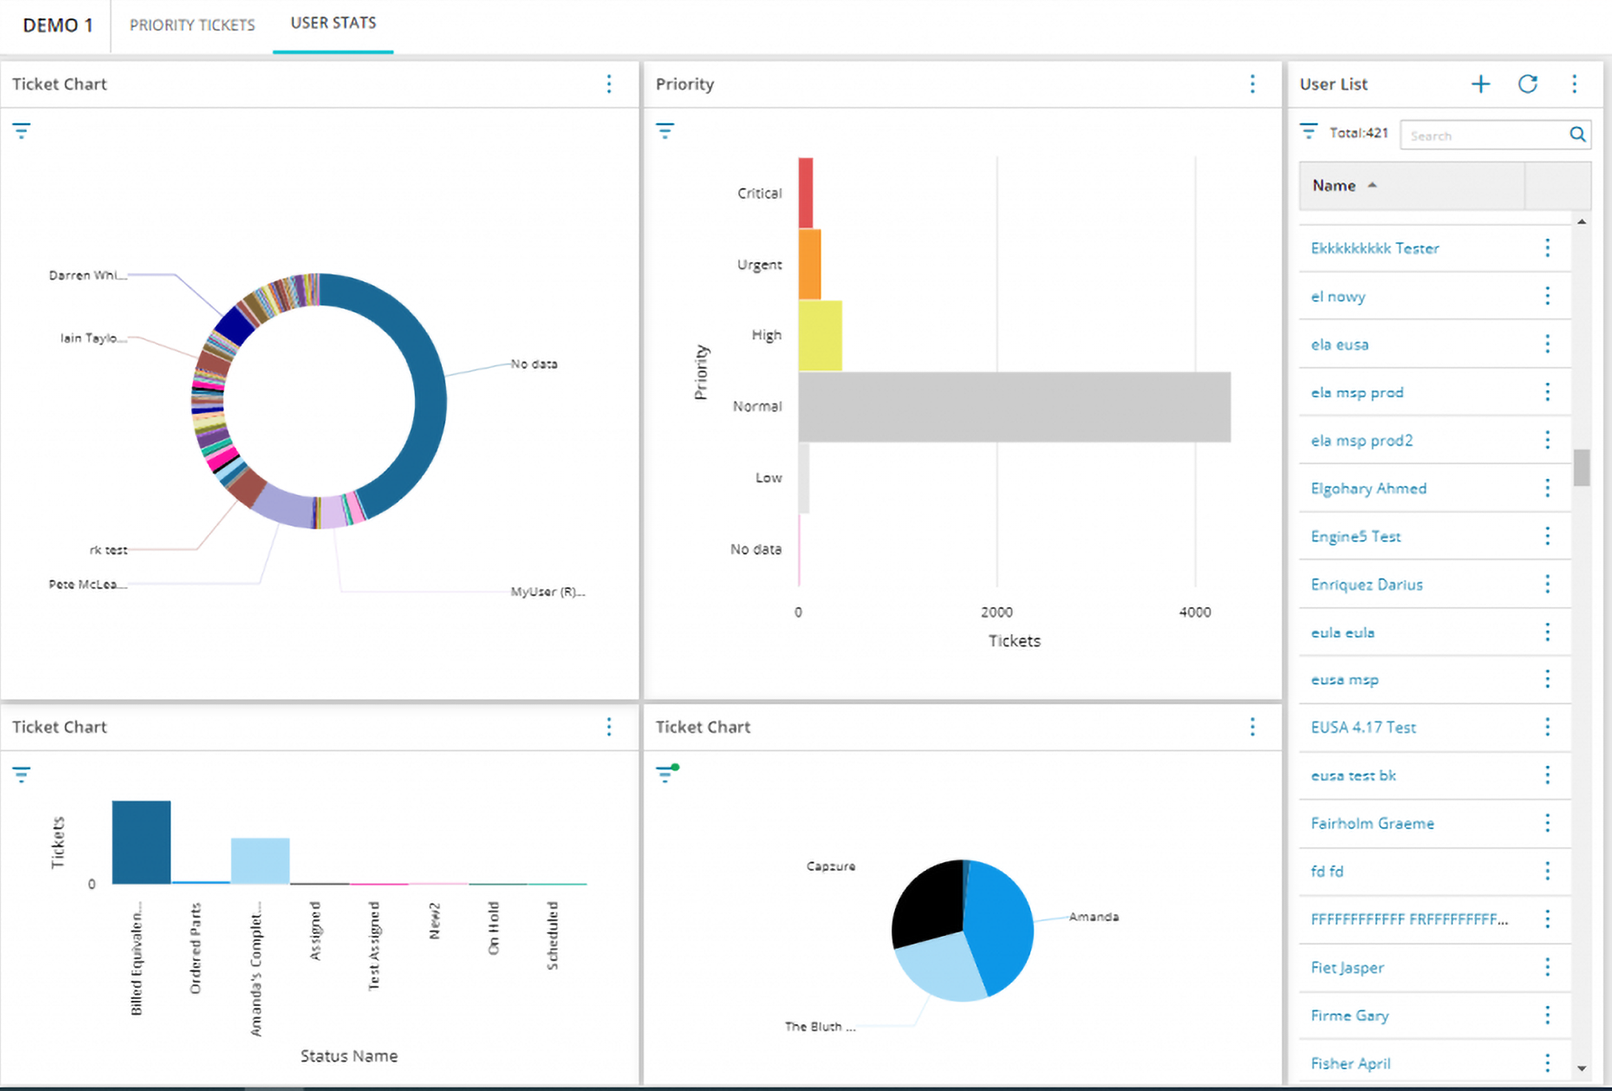This screenshot has width=1612, height=1091.
Task: Open the Enriquez Darius user link
Action: tap(1366, 584)
